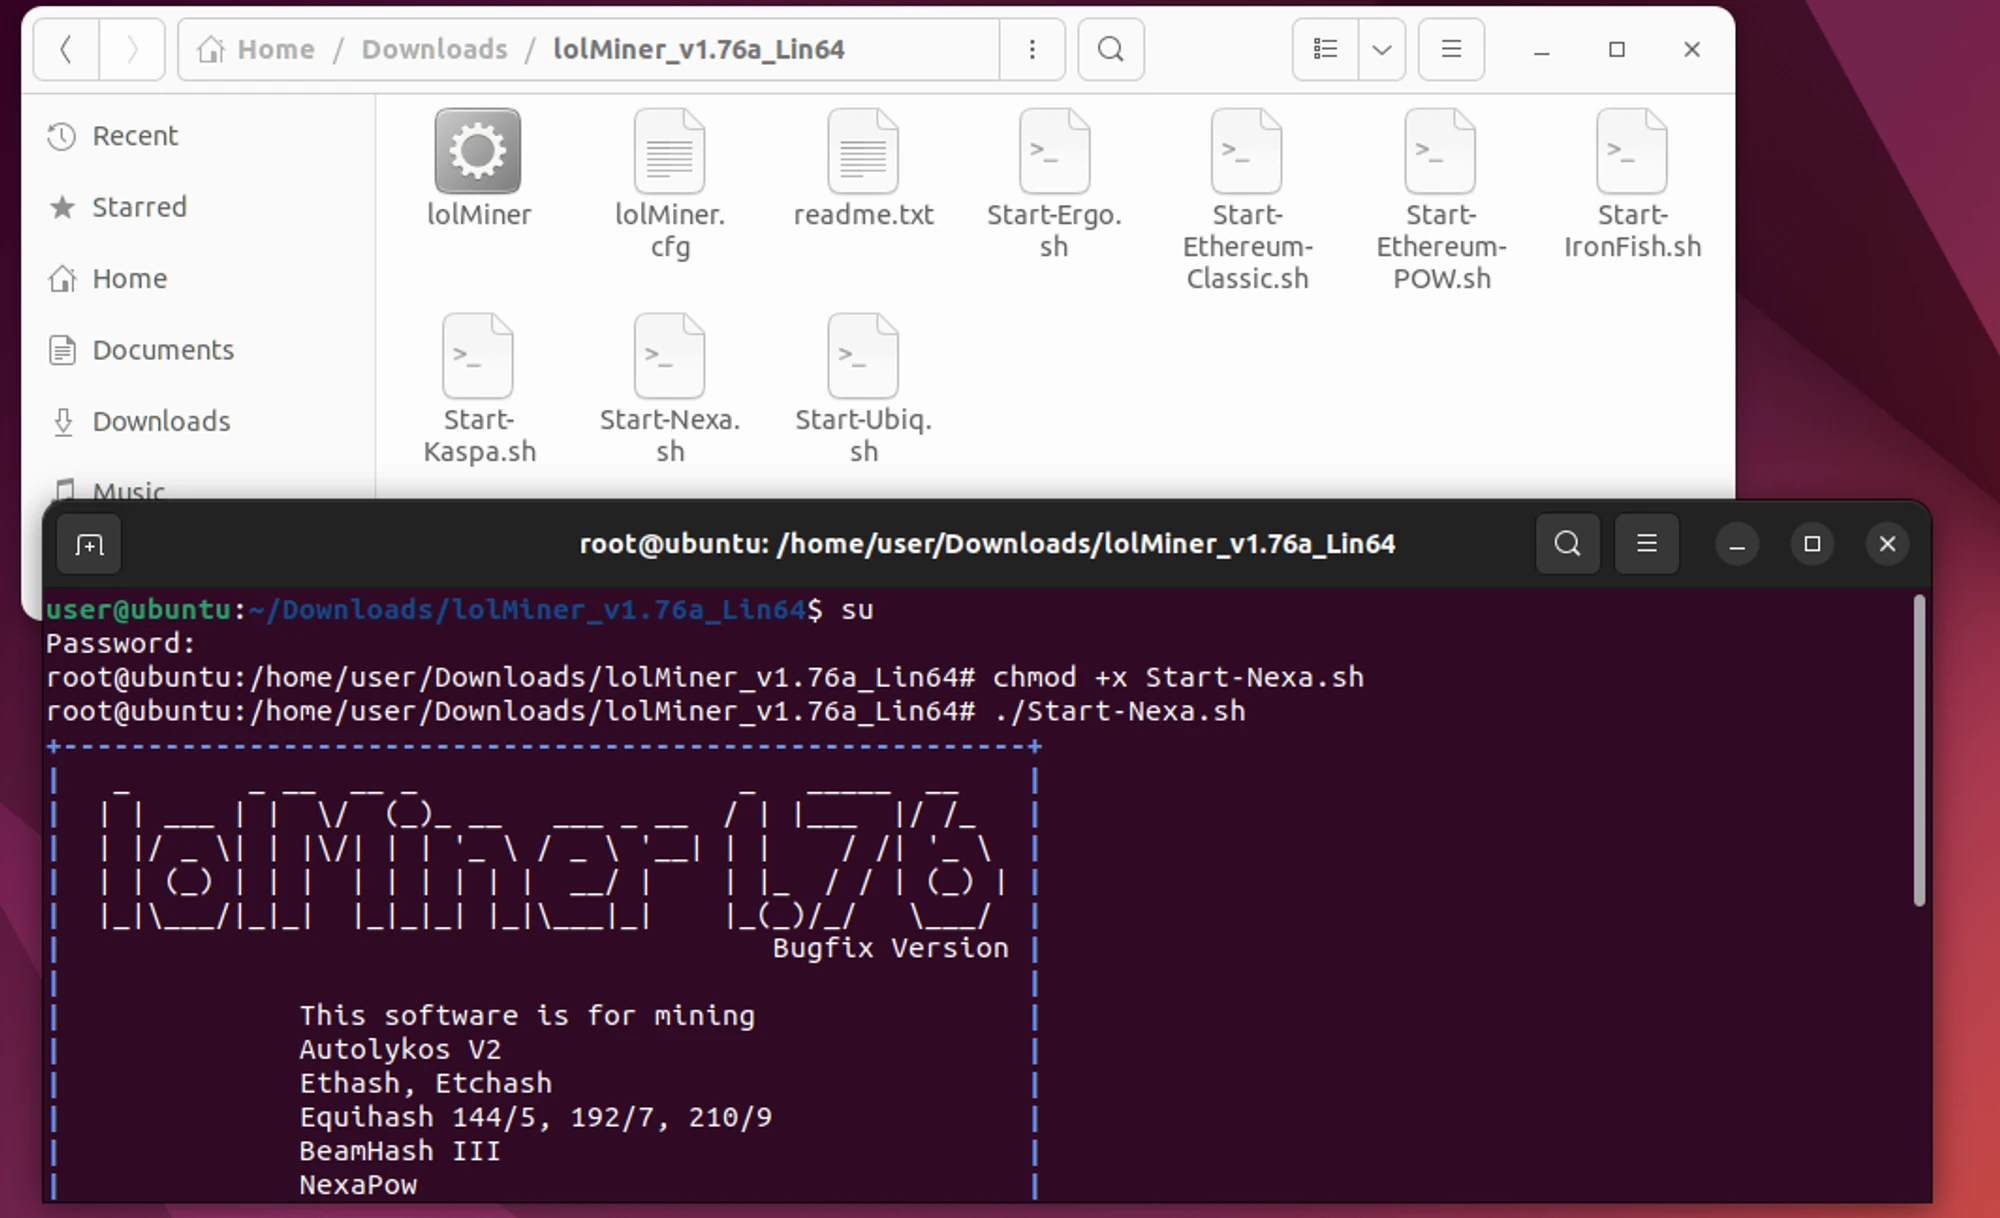Select the Start-Kaspa.sh script icon
Viewport: 2000px width, 1218px height.
[477, 357]
